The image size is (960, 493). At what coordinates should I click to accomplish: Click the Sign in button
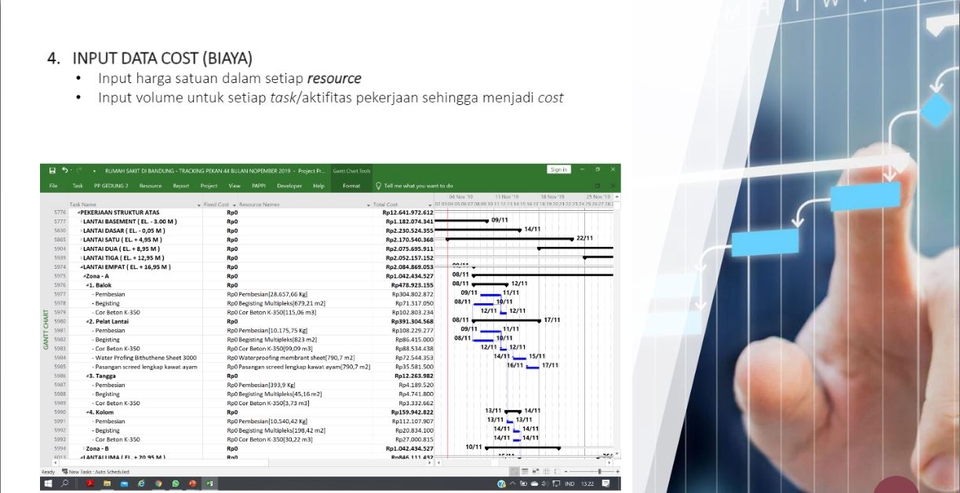[x=558, y=170]
